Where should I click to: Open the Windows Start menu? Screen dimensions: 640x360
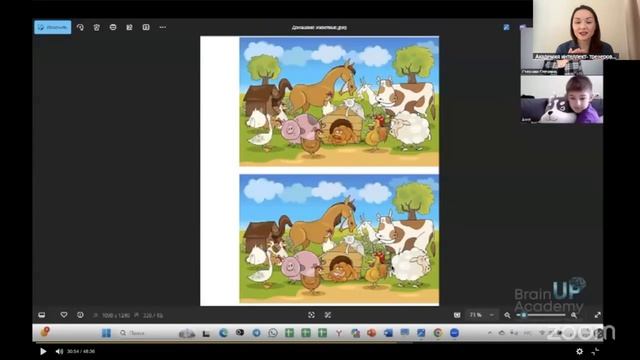[x=106, y=333]
